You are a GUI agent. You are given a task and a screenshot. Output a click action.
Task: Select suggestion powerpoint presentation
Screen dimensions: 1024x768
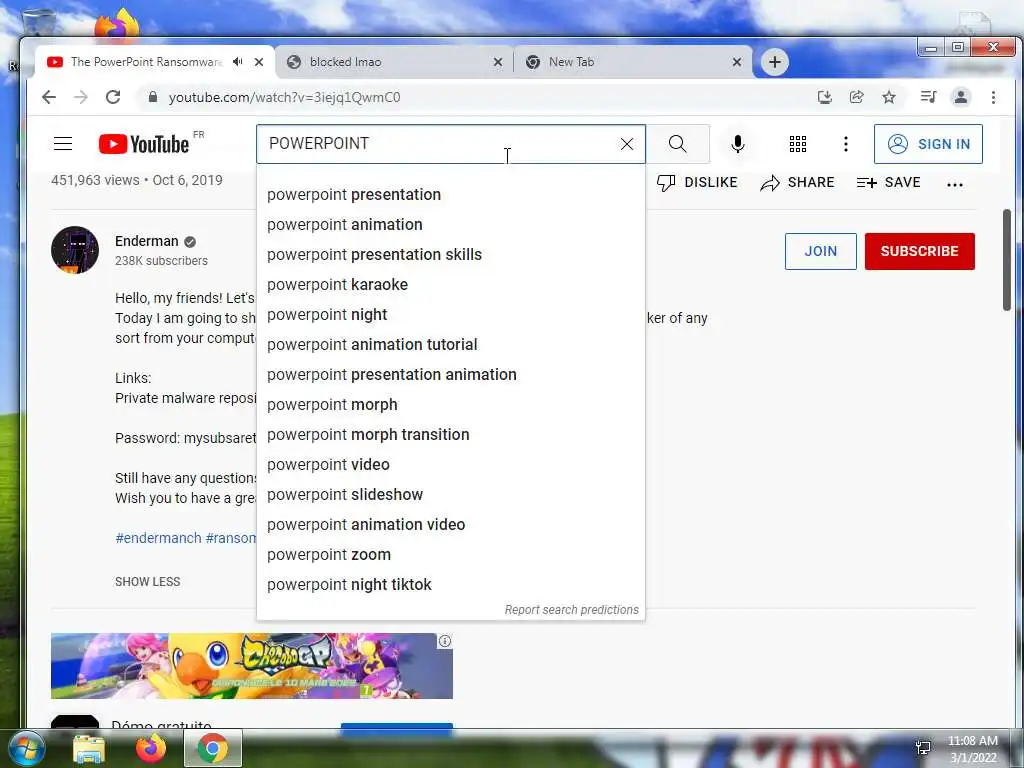[x=451, y=195]
